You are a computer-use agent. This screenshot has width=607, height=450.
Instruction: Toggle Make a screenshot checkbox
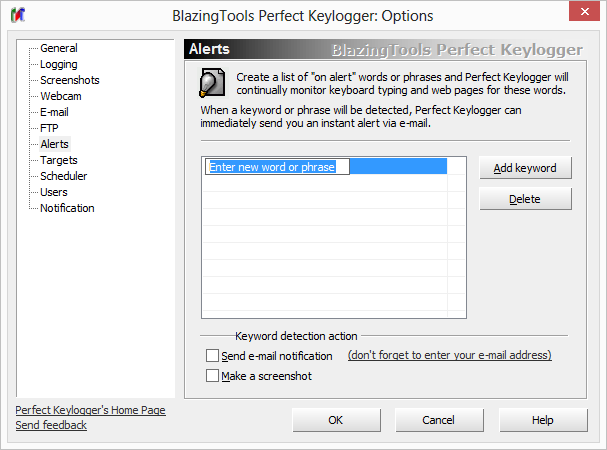click(212, 376)
